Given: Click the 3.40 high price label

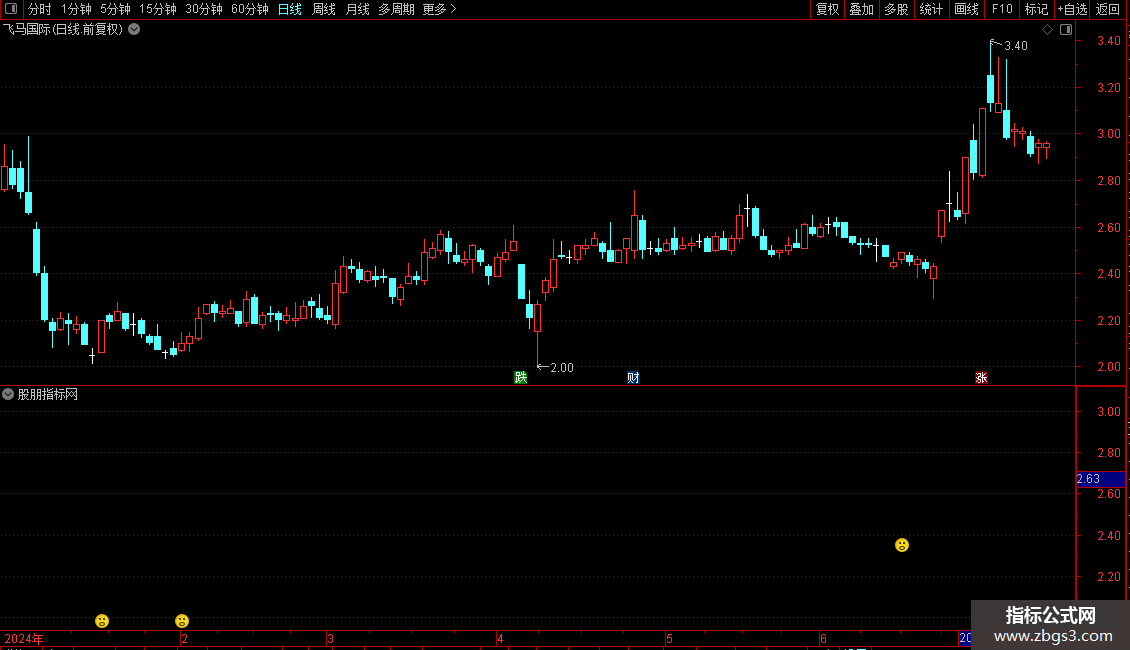Looking at the screenshot, I should tap(1016, 45).
